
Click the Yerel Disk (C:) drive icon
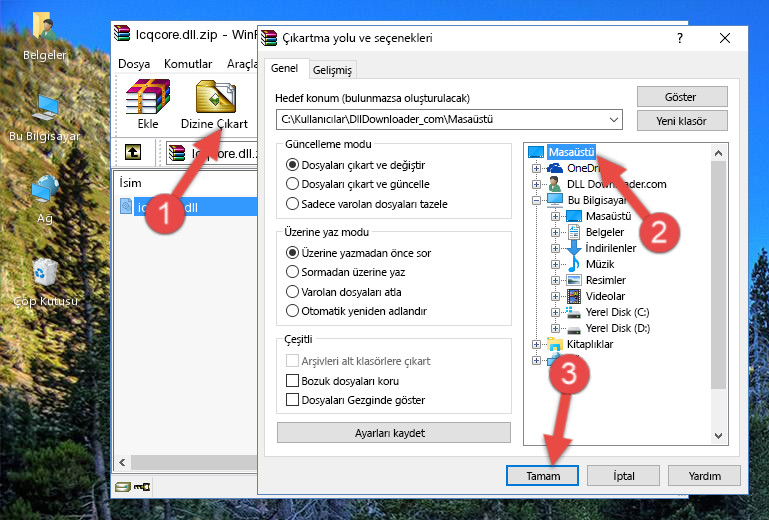[573, 312]
